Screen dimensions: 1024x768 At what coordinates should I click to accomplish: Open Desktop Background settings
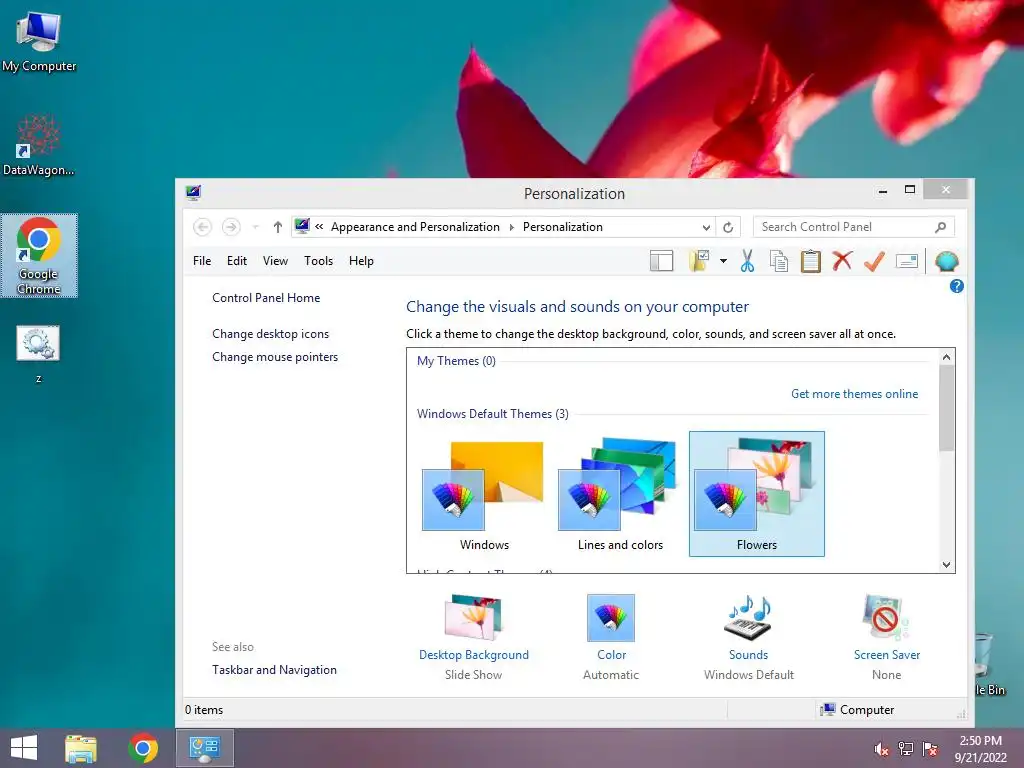pyautogui.click(x=473, y=637)
